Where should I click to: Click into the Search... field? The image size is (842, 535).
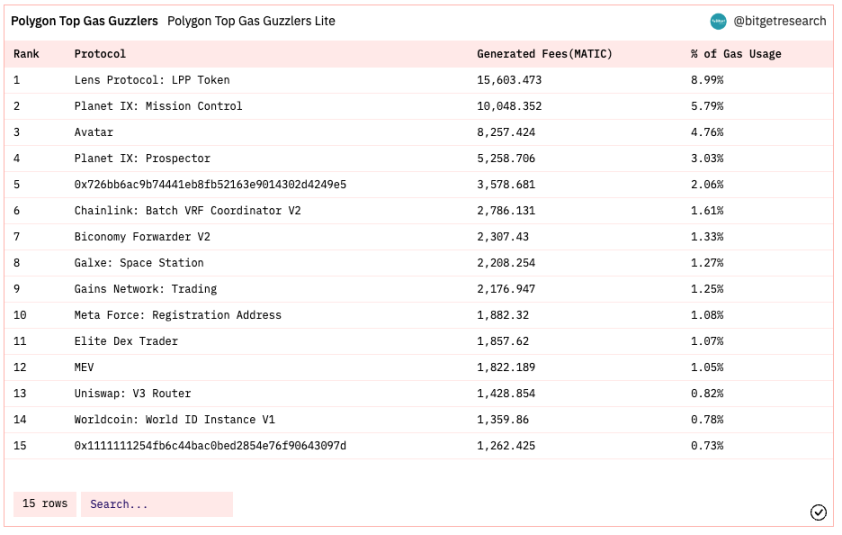coord(157,504)
